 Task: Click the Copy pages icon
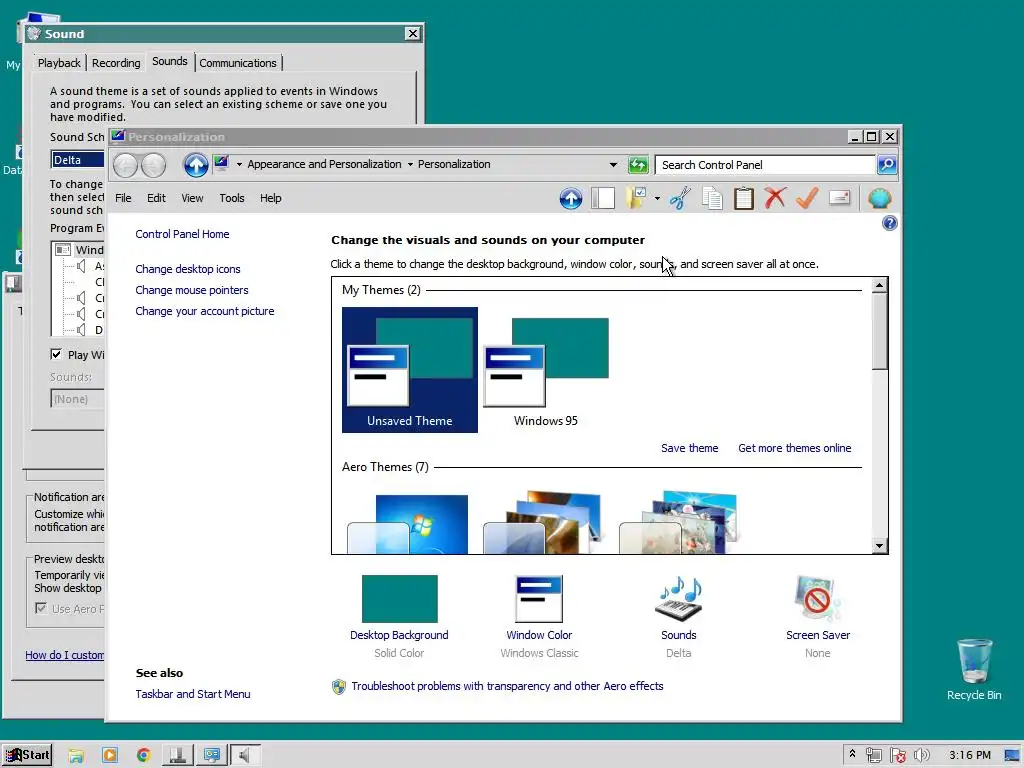pyautogui.click(x=712, y=198)
